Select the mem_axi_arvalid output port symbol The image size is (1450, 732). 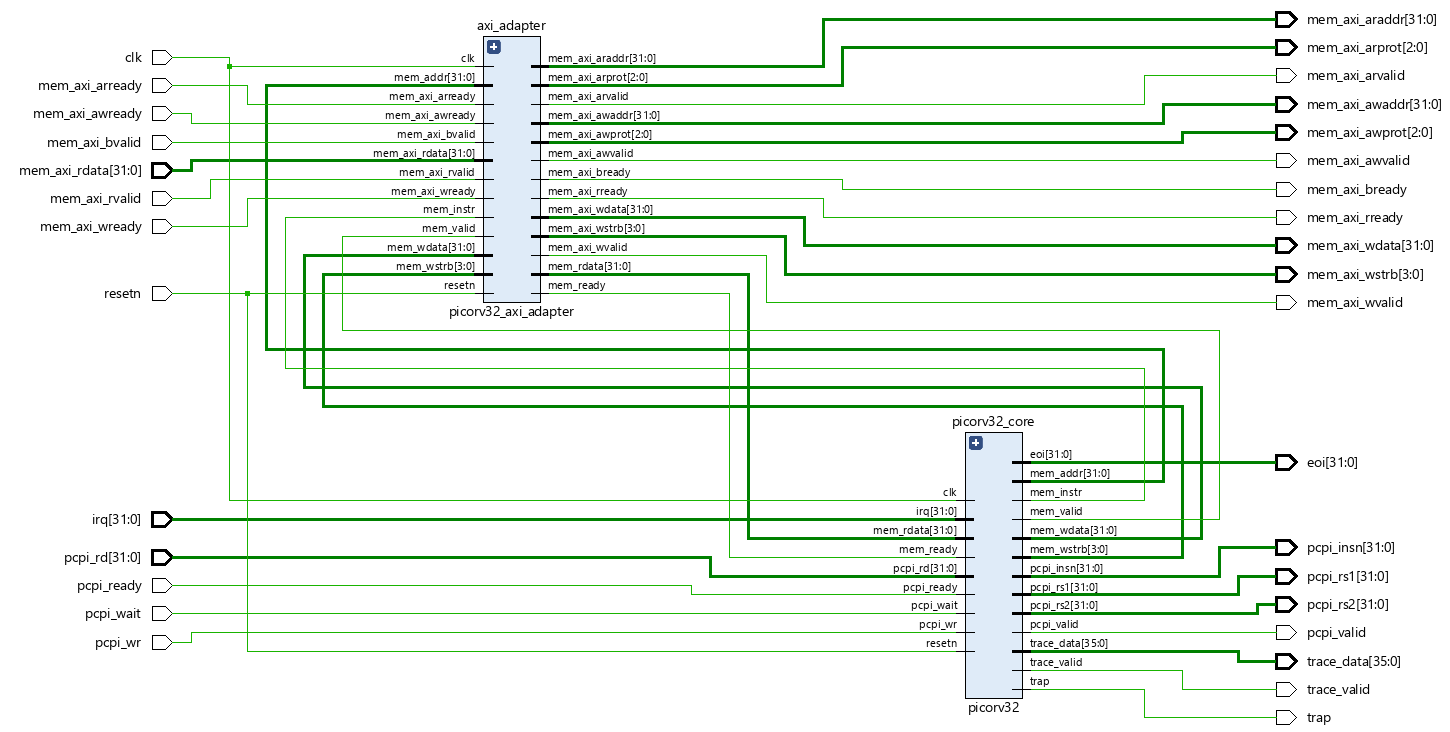tap(1286, 75)
